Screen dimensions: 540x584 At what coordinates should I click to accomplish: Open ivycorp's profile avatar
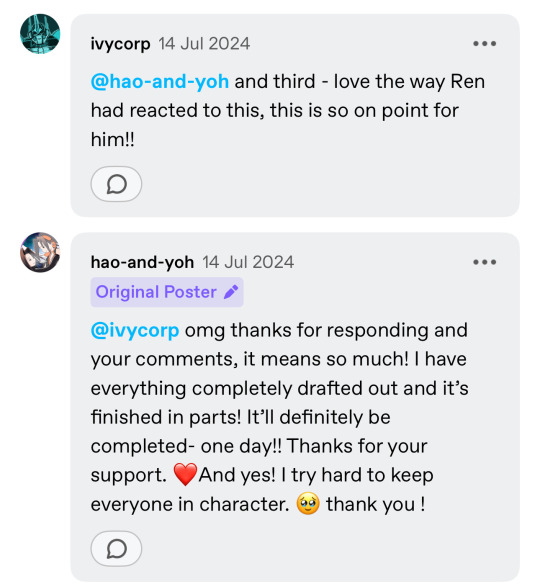[40, 34]
